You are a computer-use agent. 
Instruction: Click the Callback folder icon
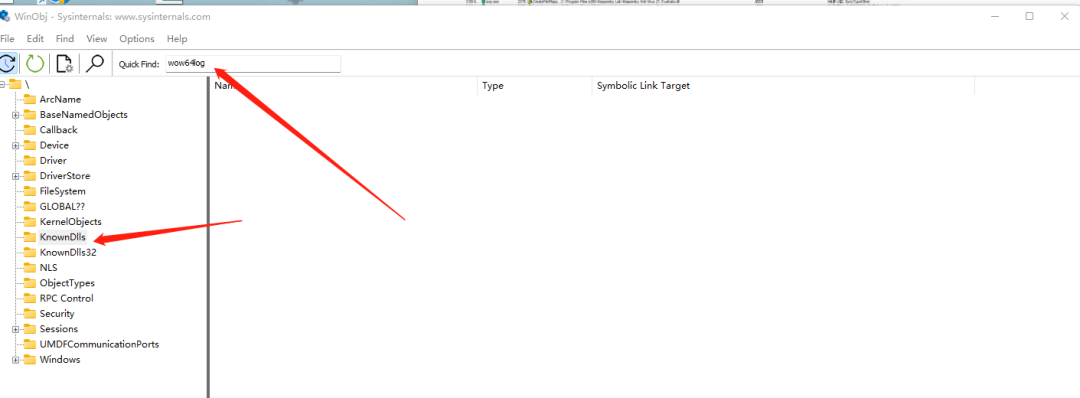[x=30, y=129]
